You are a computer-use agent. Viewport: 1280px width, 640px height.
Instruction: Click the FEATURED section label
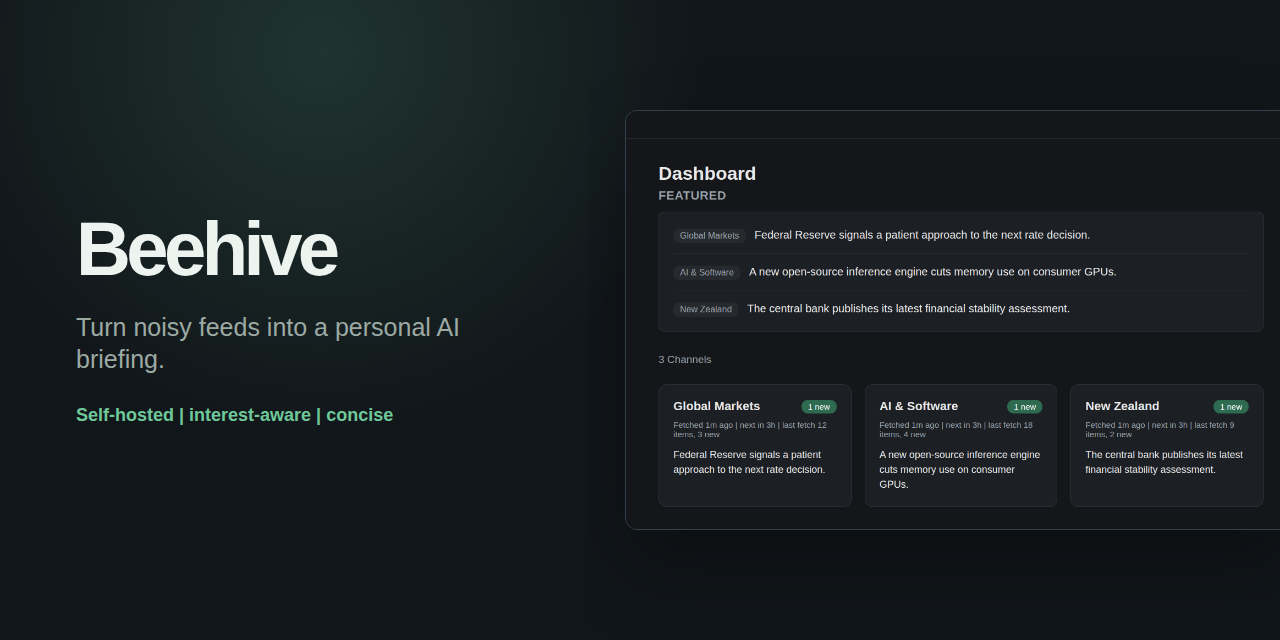coord(692,195)
